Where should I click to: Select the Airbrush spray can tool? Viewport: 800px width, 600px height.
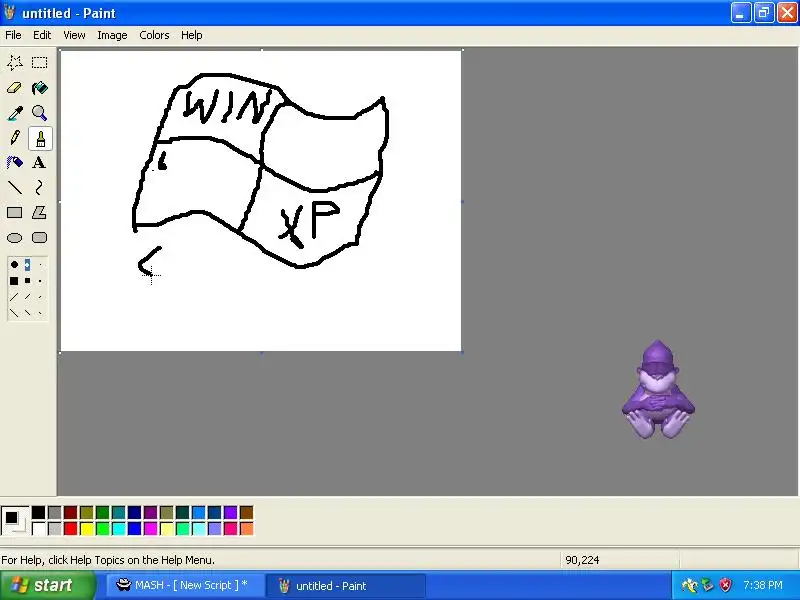[x=15, y=163]
